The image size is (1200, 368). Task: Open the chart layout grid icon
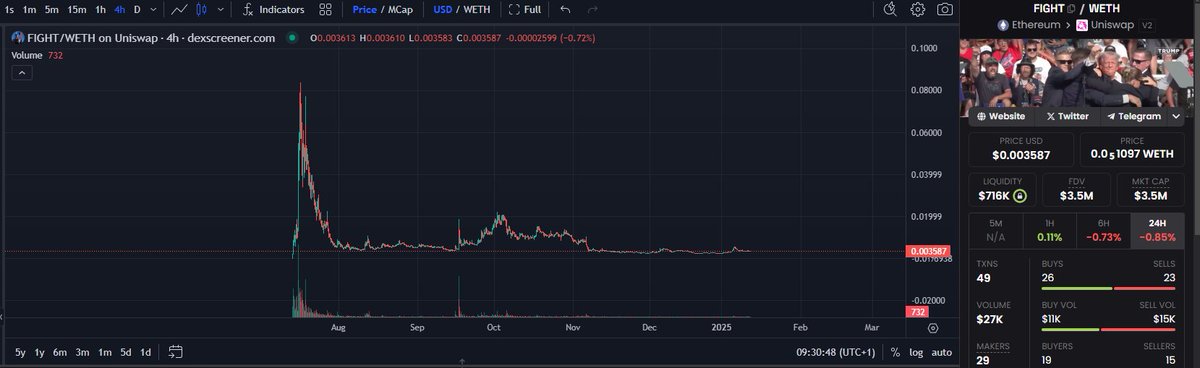(326, 9)
